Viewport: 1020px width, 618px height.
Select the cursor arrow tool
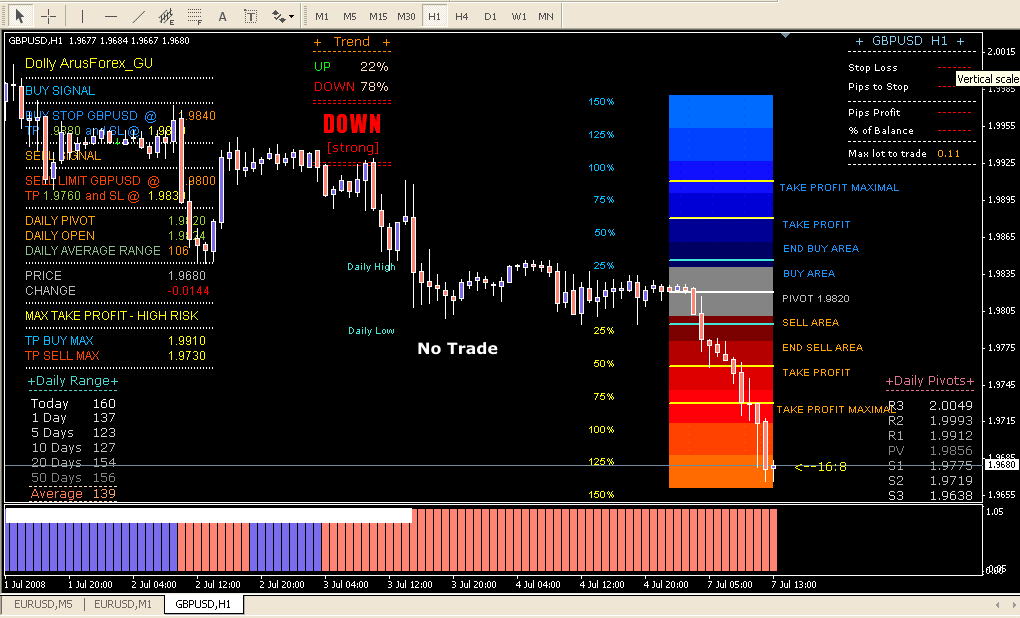coord(19,16)
